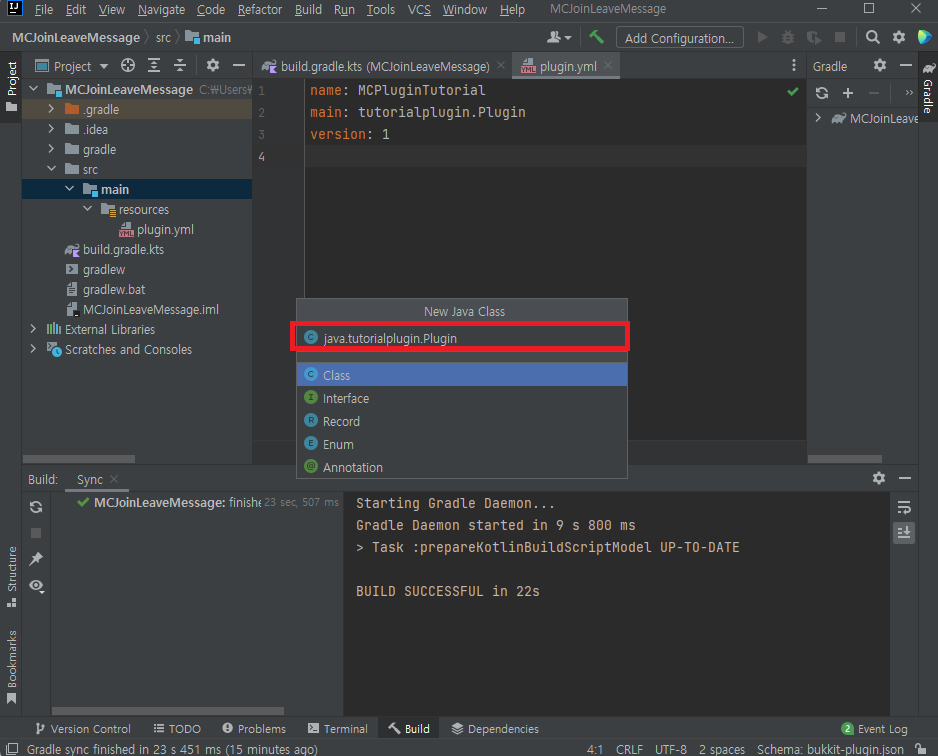Open the Terminal tool window

[x=337, y=728]
